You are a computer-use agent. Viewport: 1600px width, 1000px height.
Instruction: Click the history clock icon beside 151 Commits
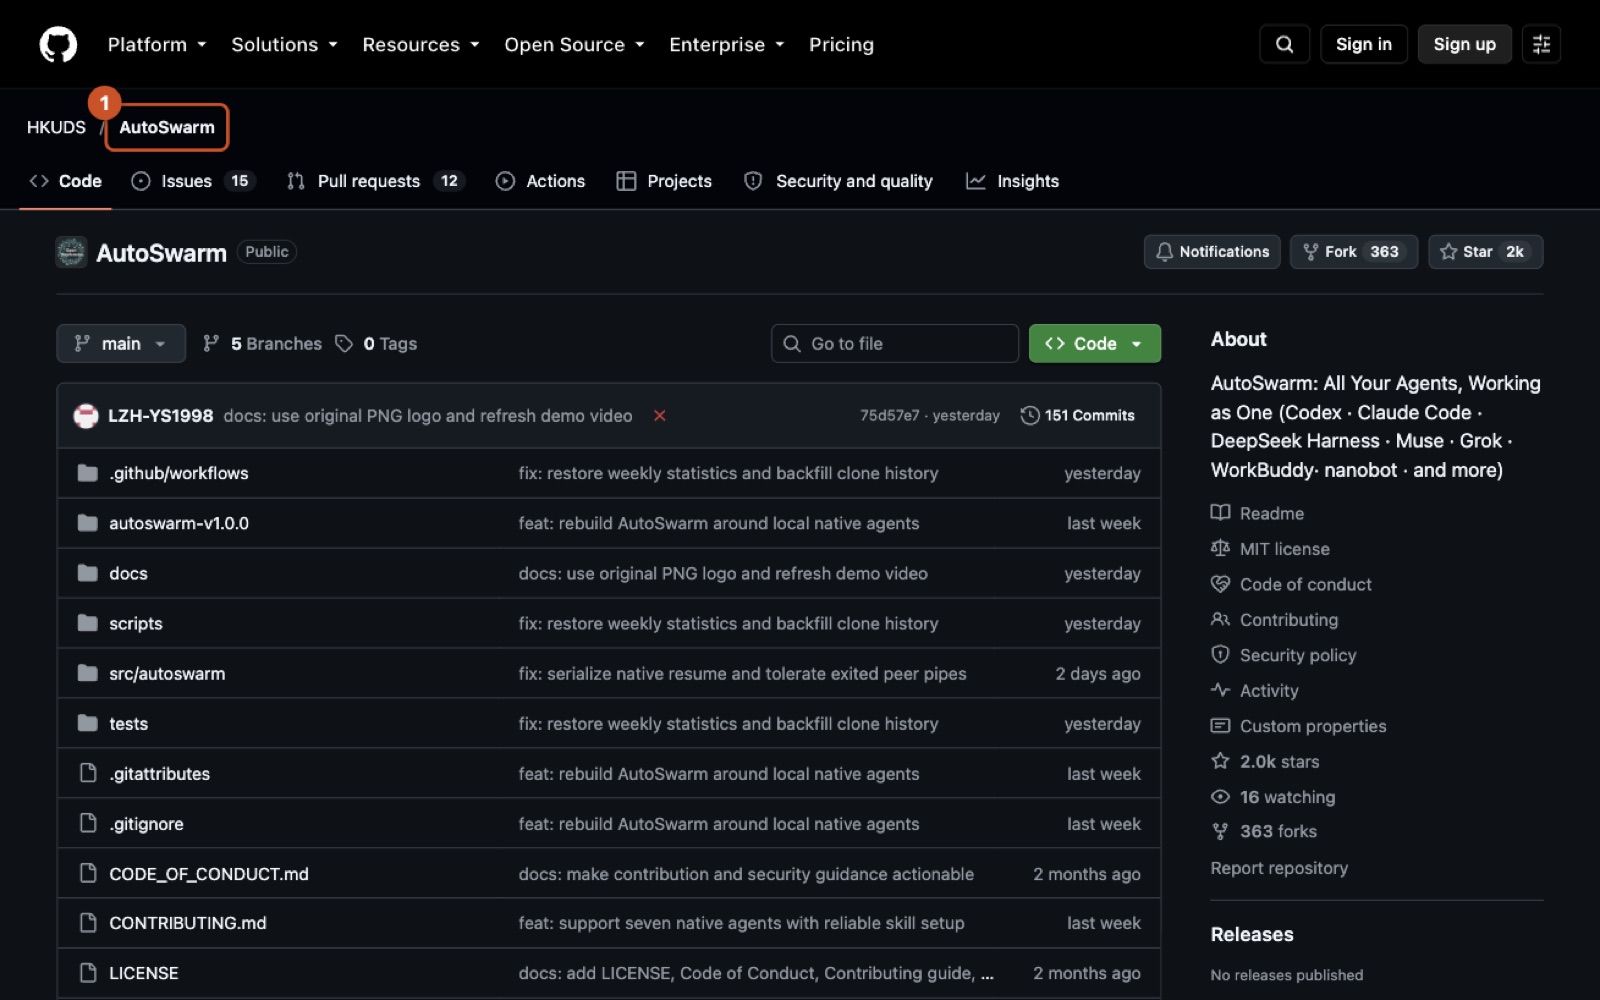click(1030, 415)
